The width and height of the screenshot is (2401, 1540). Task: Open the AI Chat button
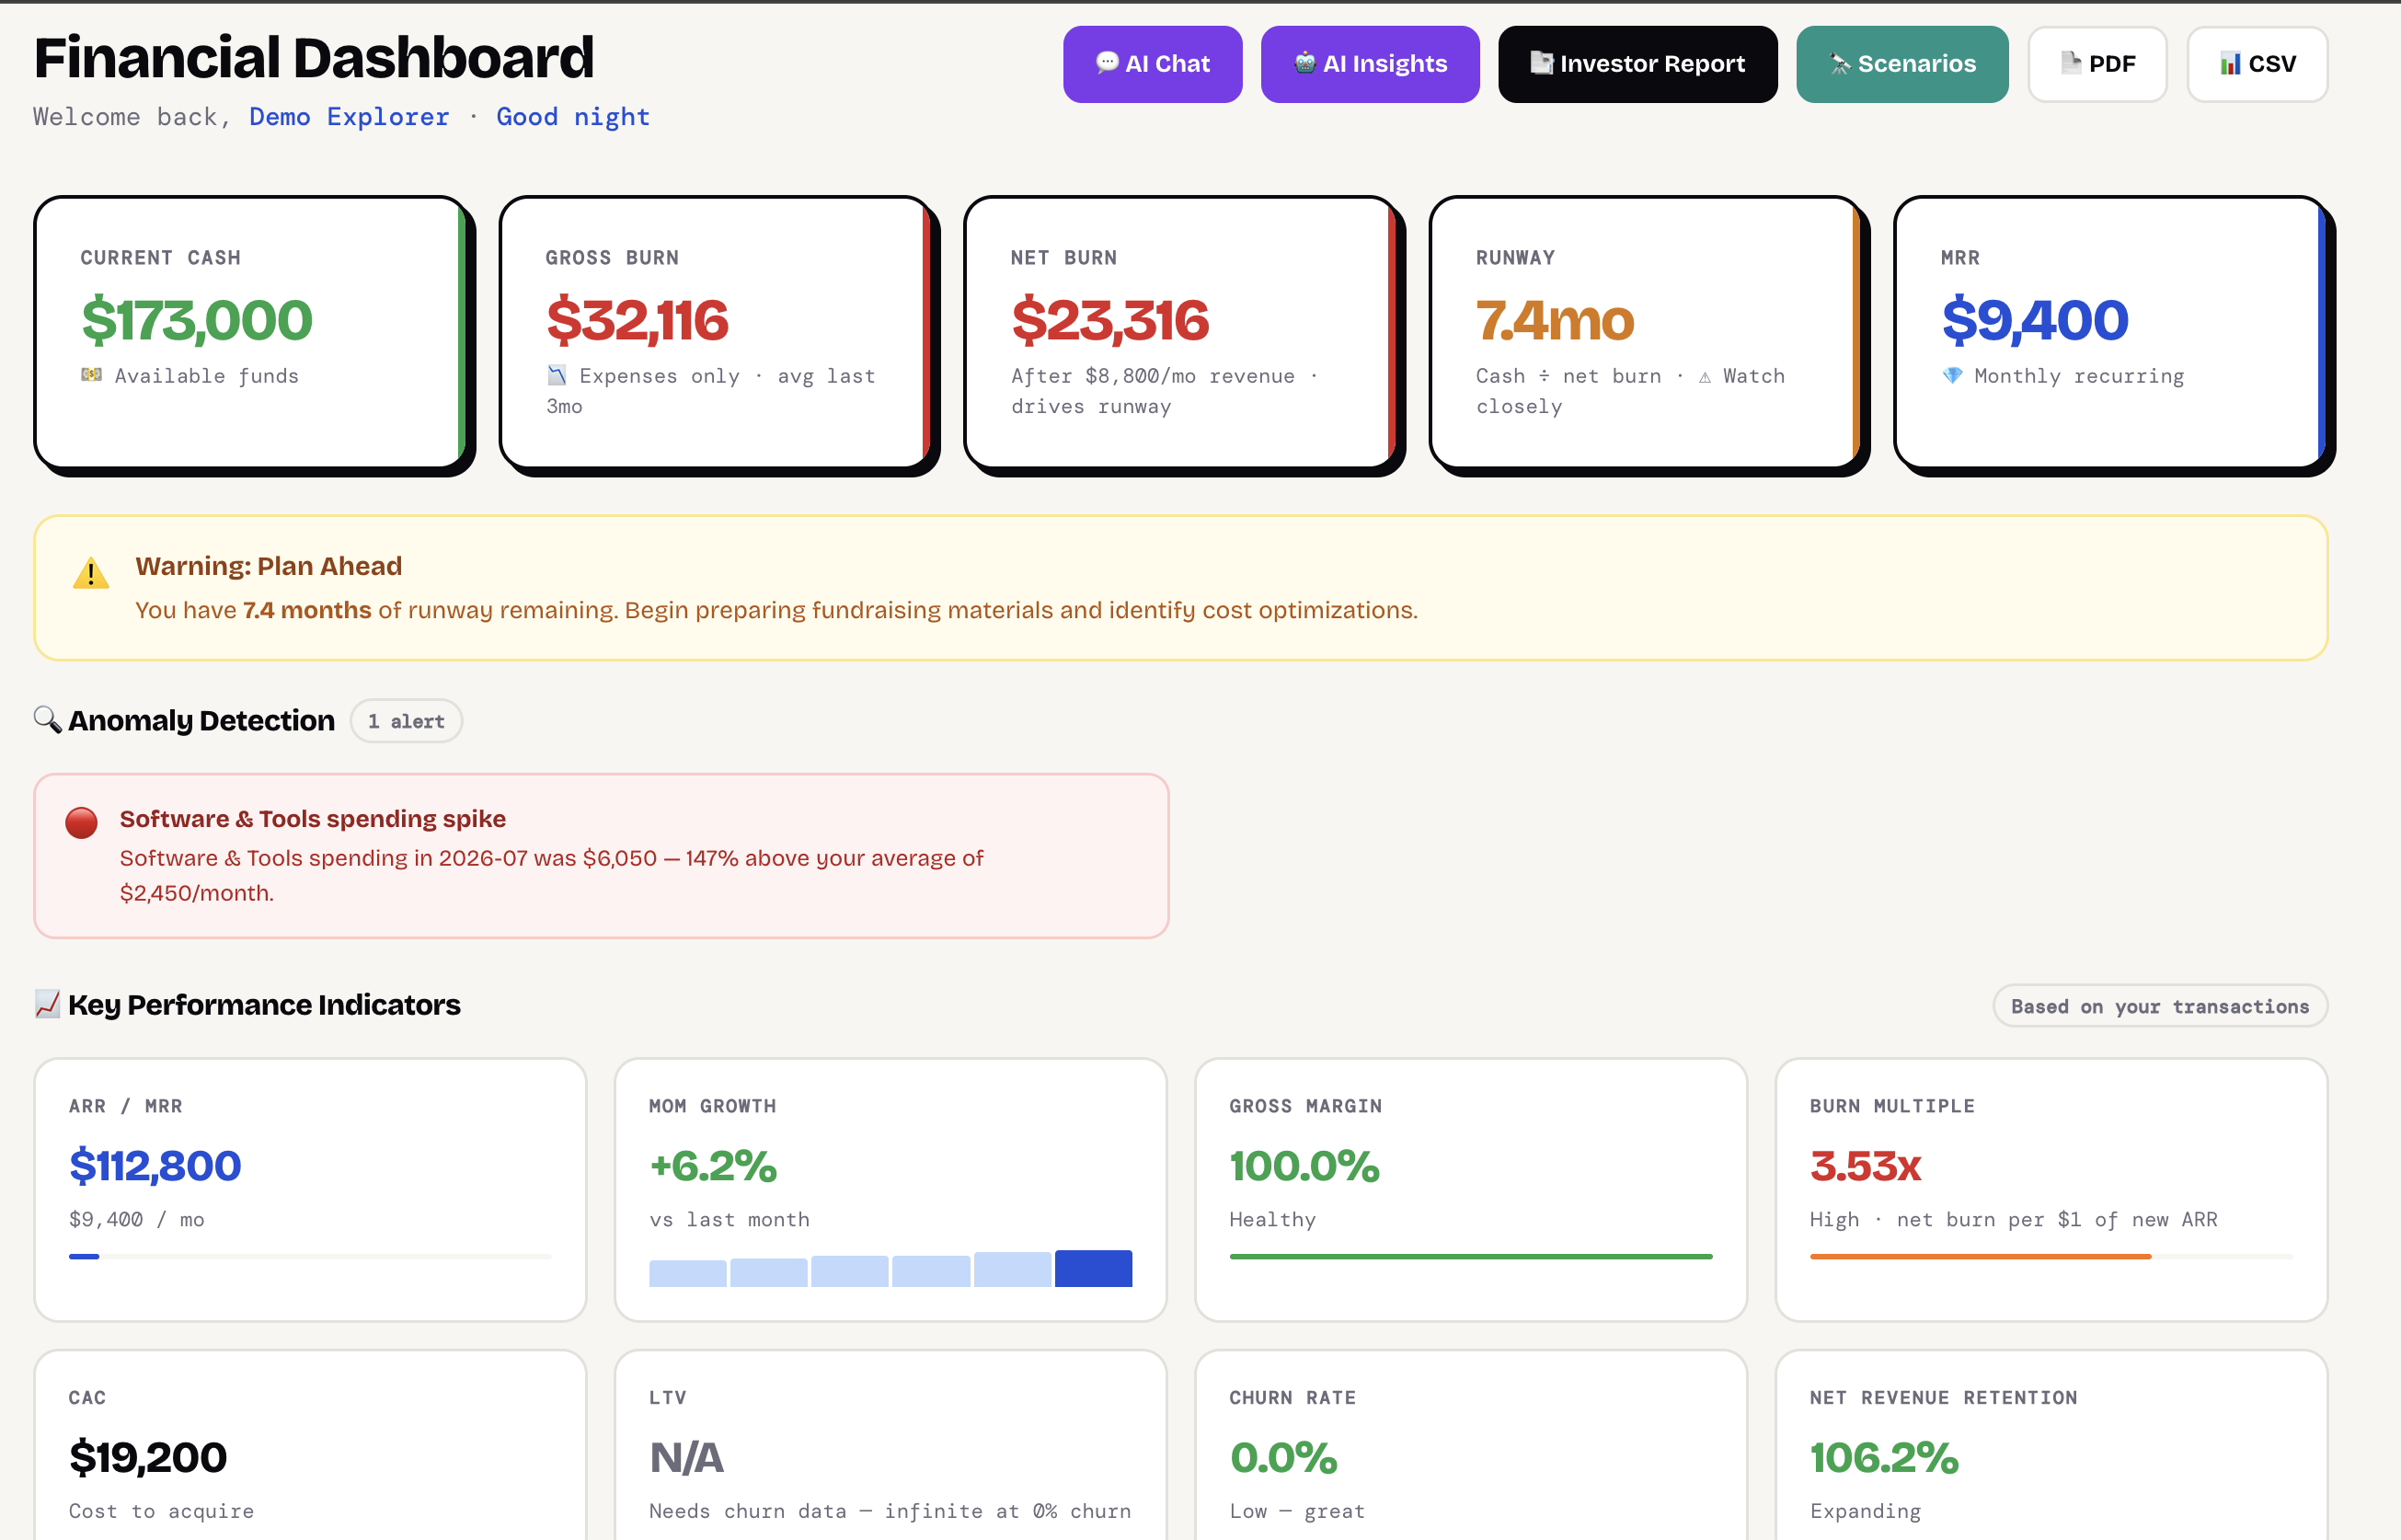click(x=1152, y=64)
